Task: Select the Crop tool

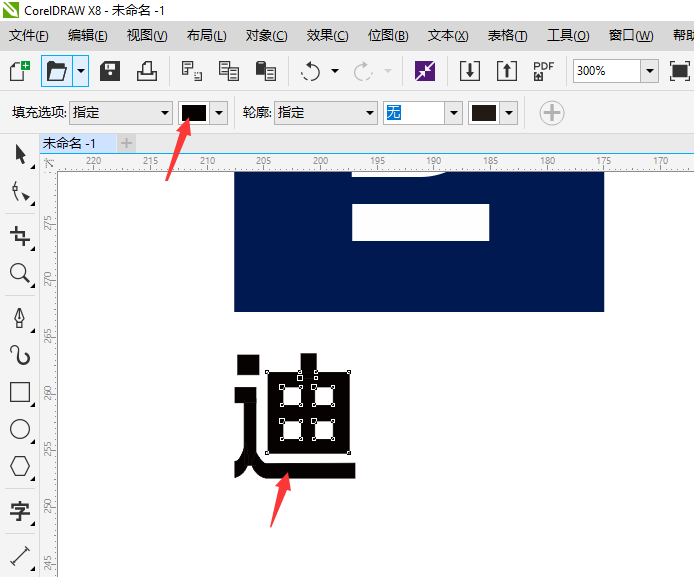Action: click(x=20, y=236)
